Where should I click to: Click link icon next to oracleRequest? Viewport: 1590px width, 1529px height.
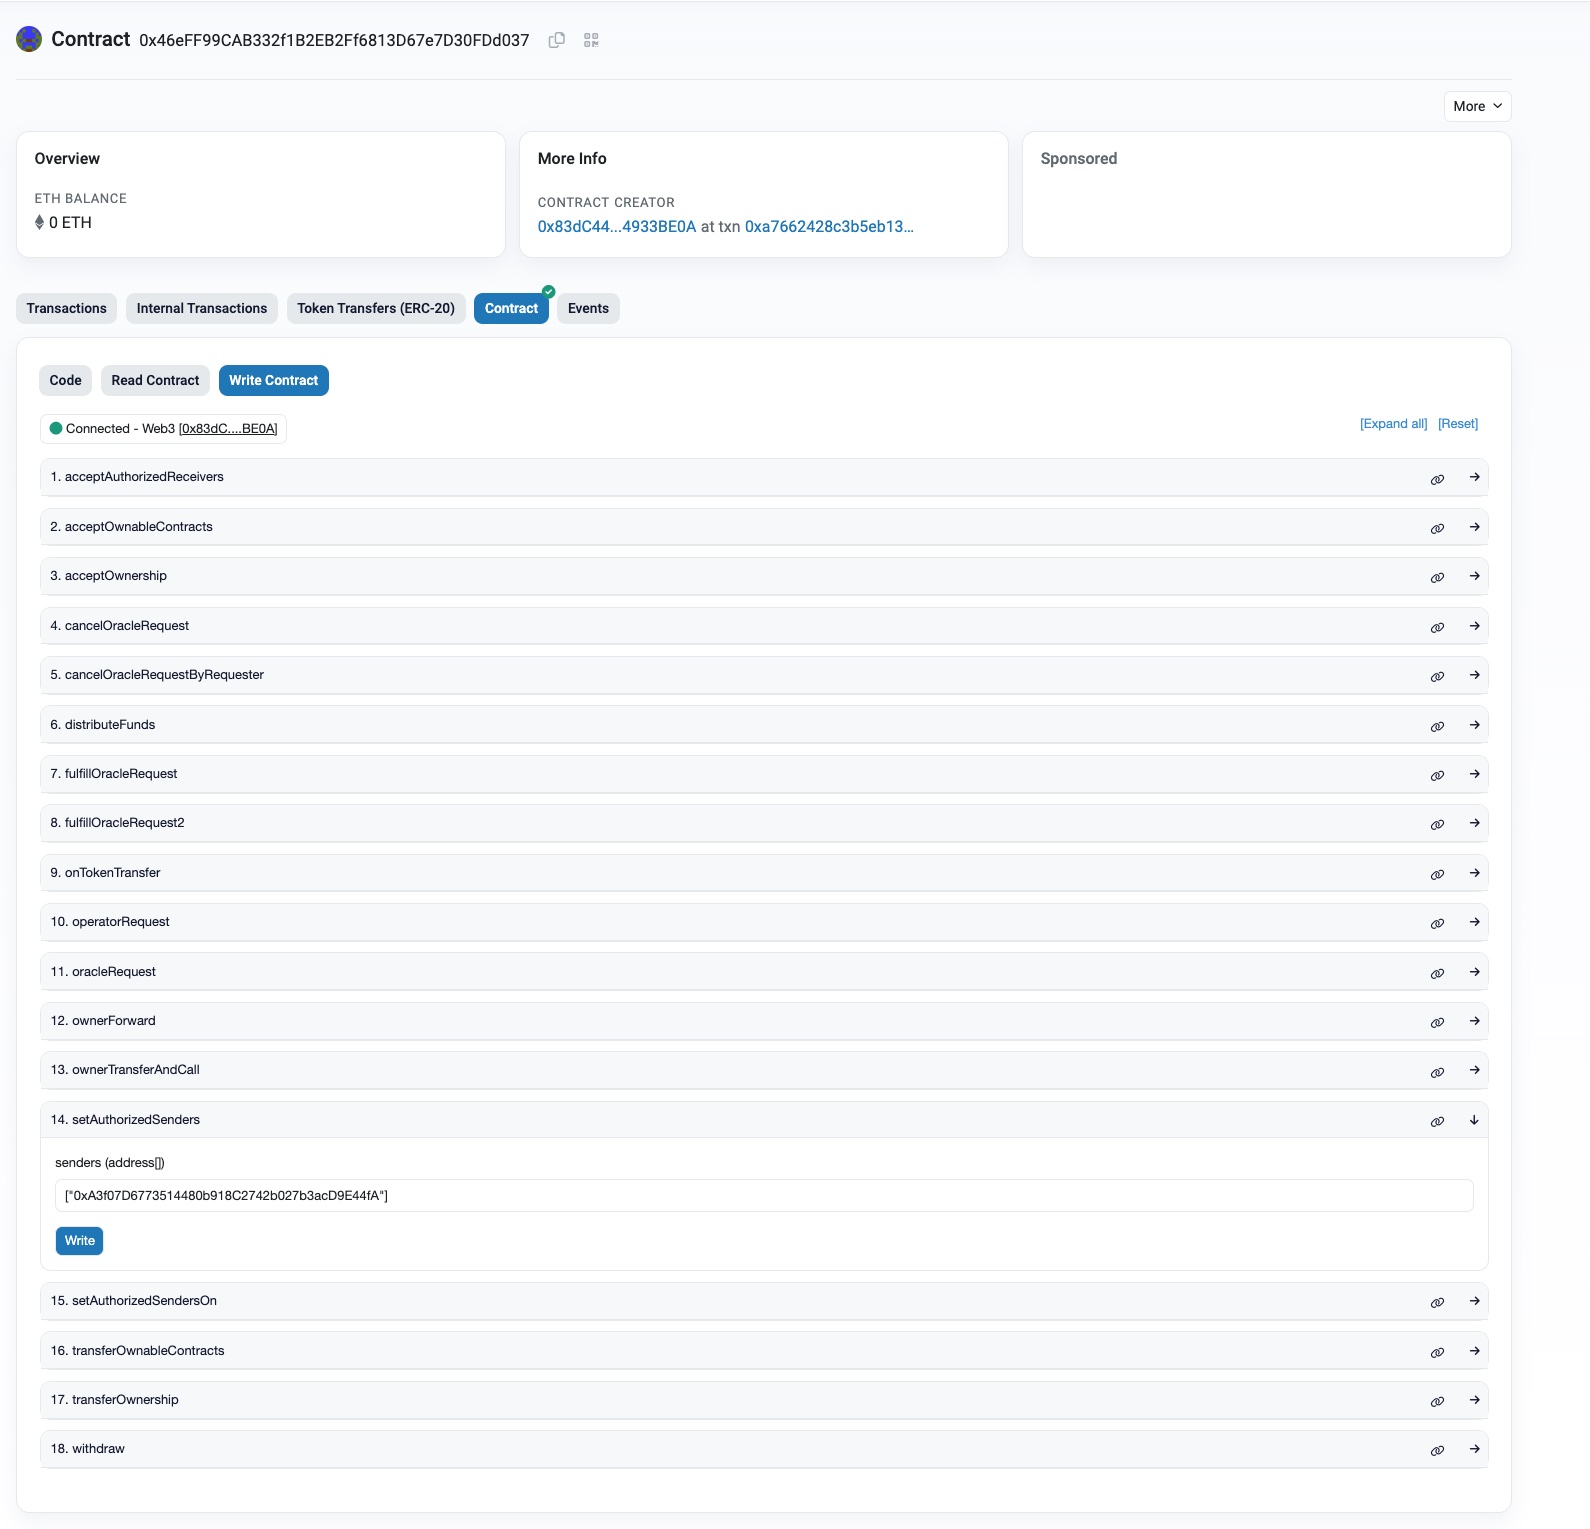coord(1437,973)
